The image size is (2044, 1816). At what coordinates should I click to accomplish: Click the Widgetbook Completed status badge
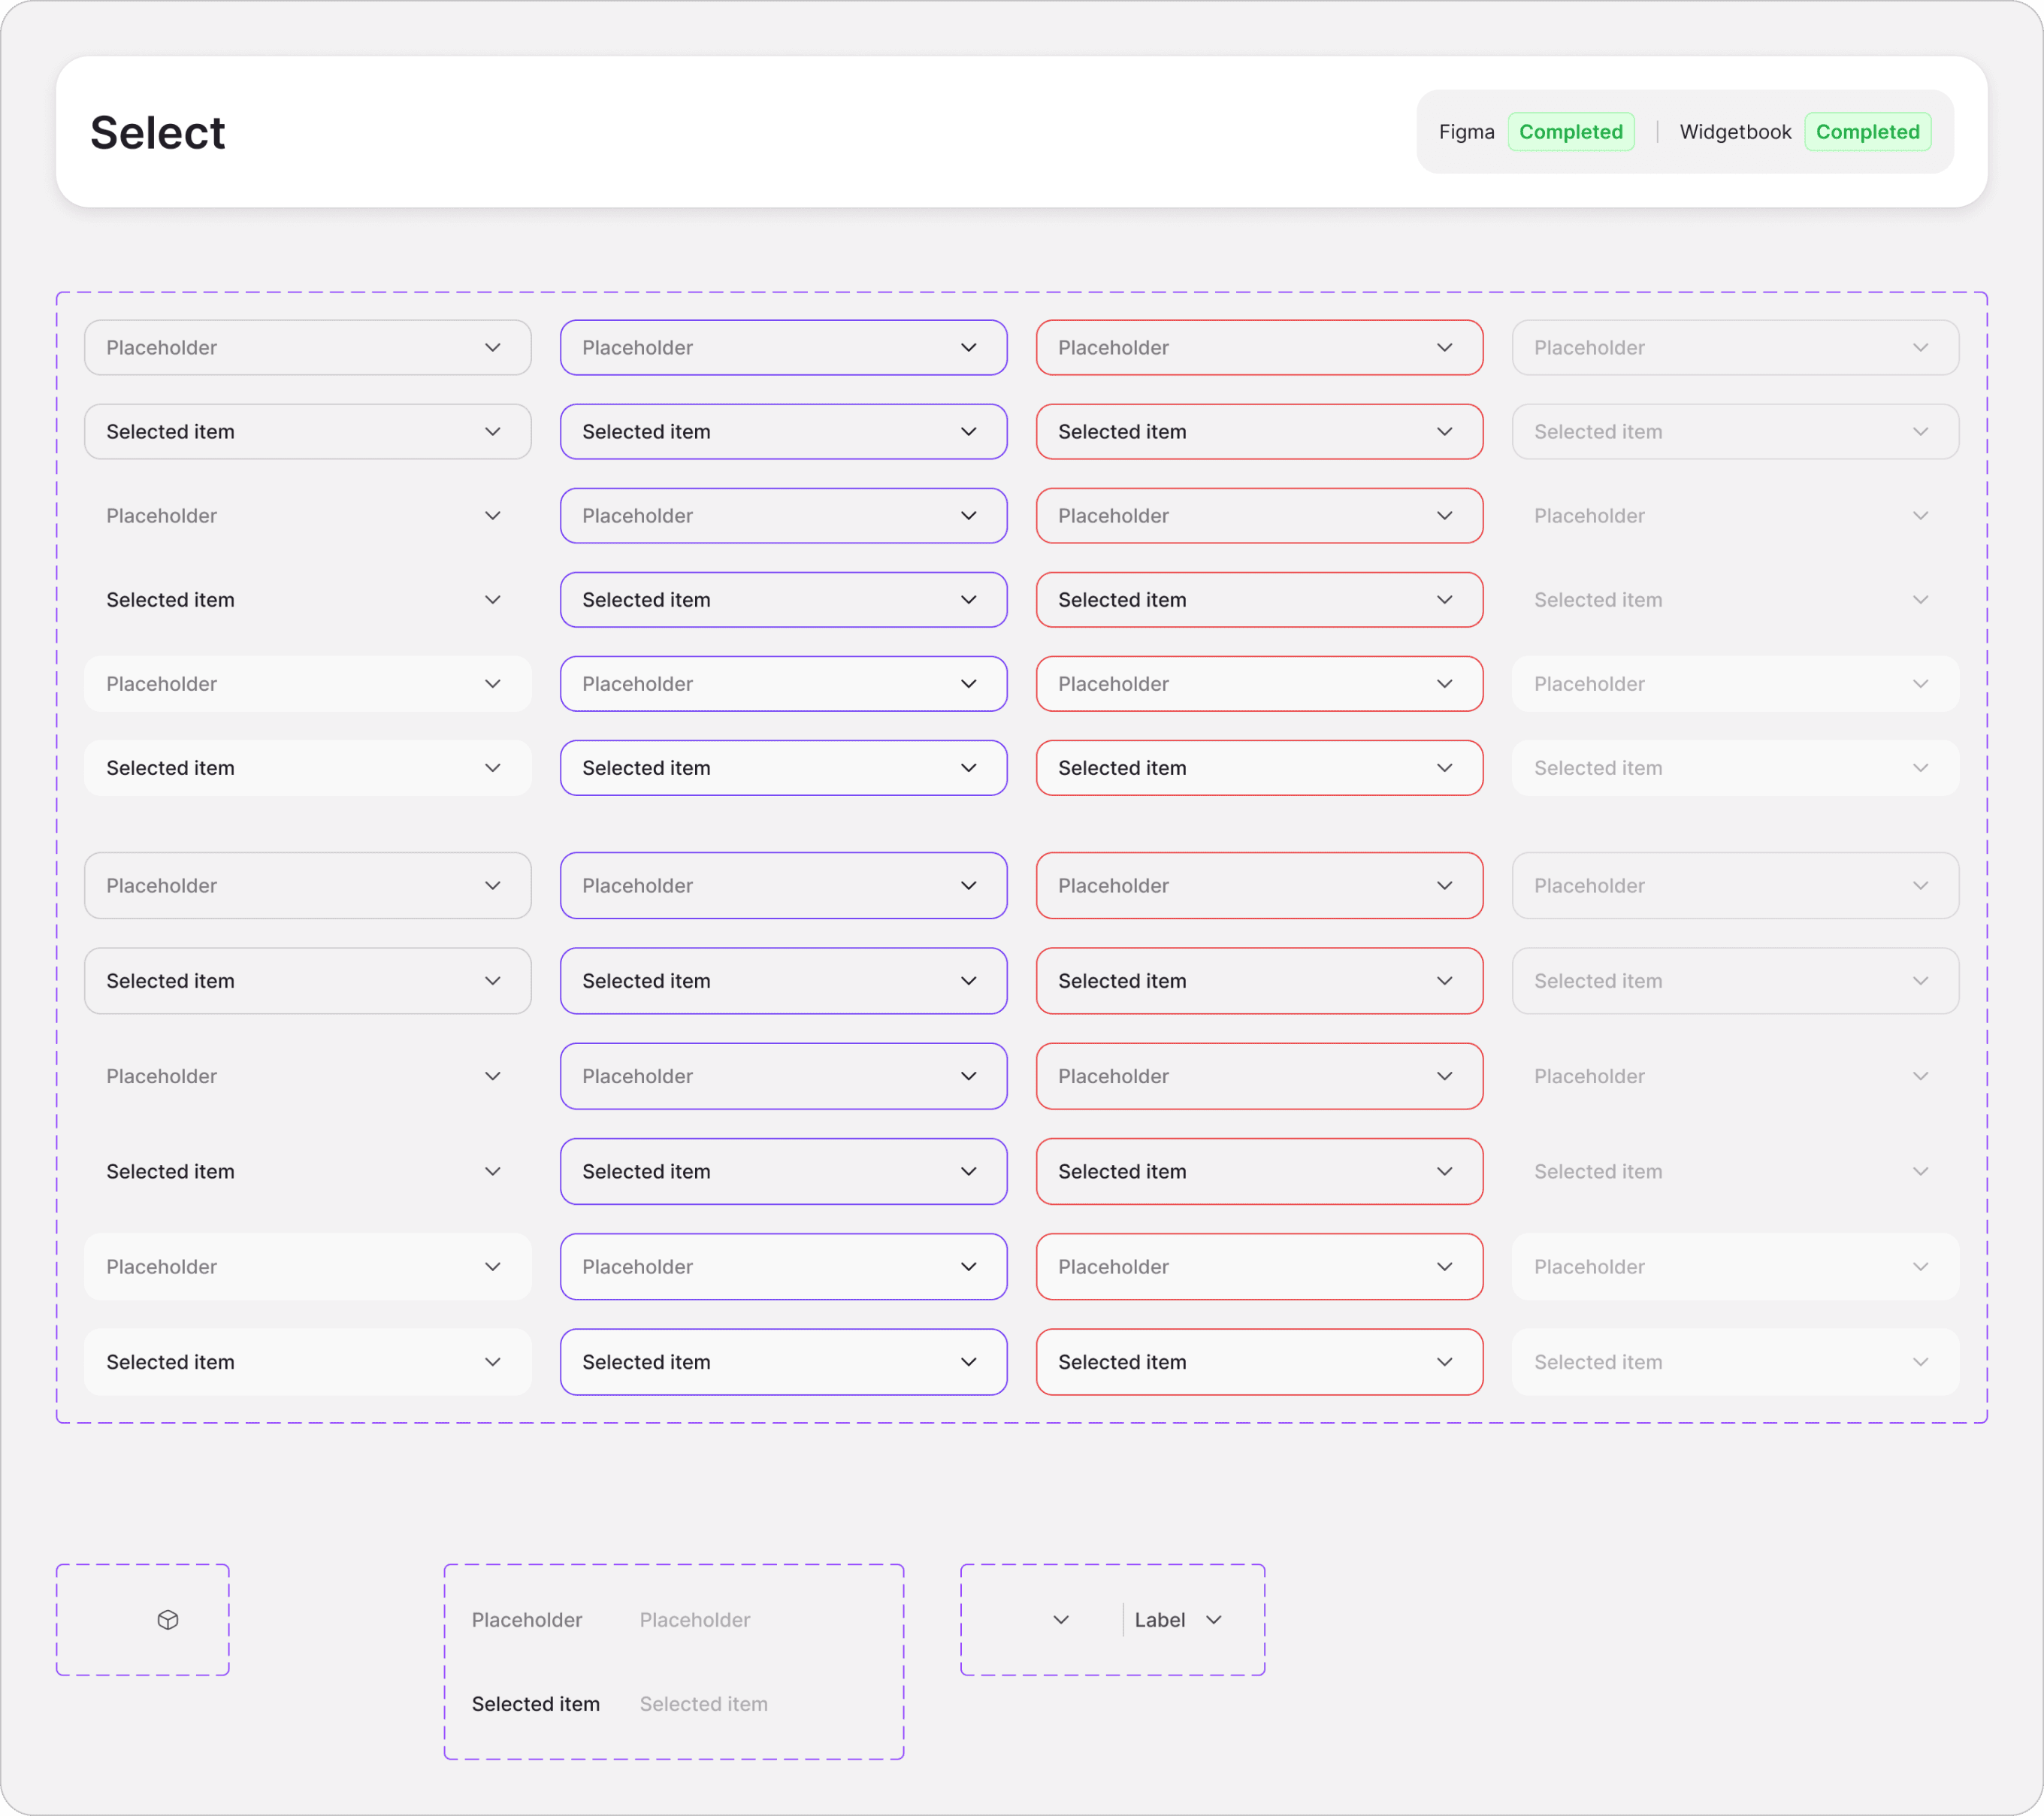pyautogui.click(x=1867, y=132)
